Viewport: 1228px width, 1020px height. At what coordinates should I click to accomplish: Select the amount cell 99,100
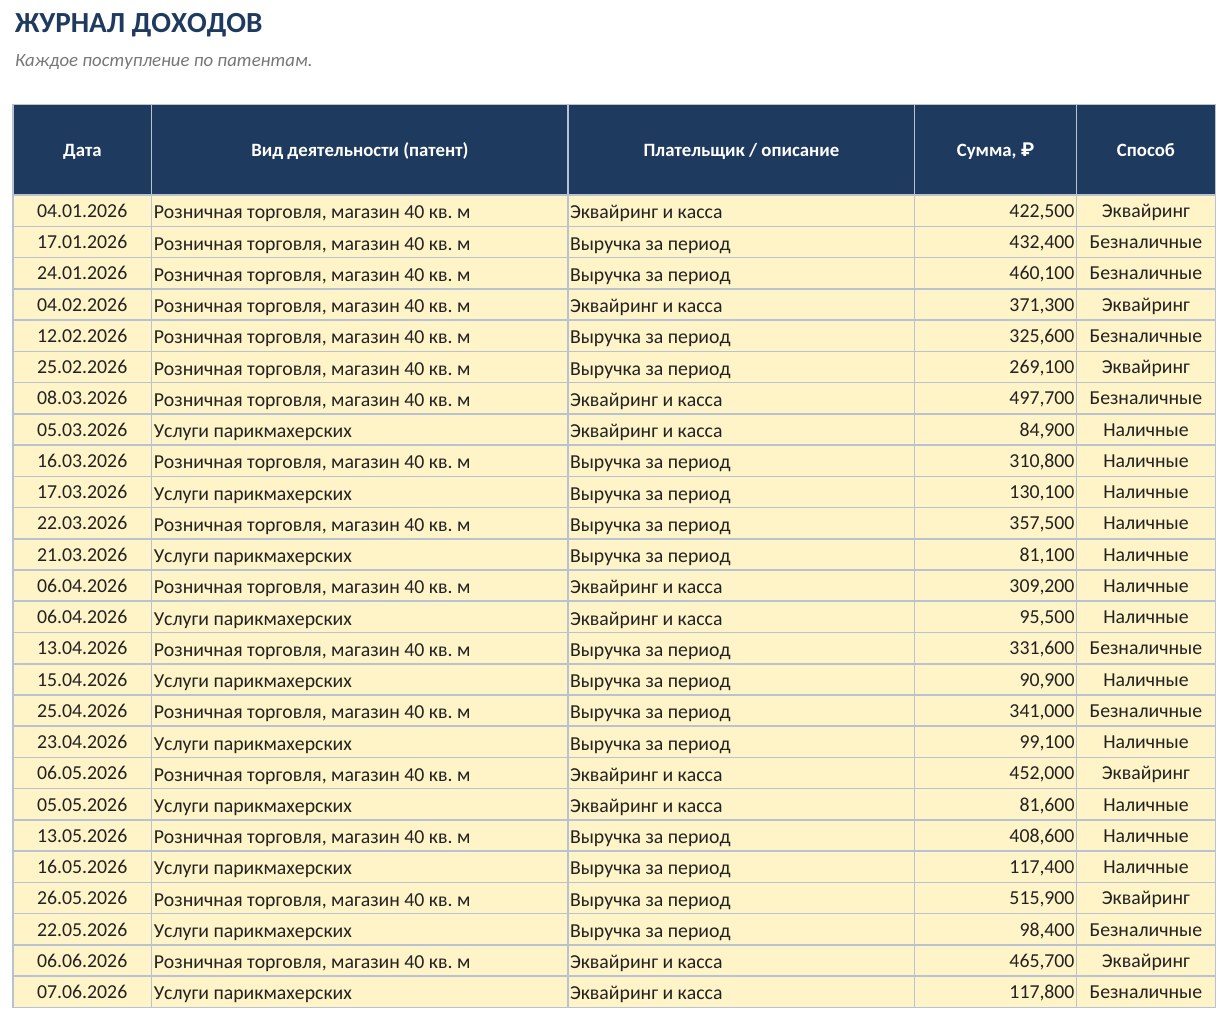point(995,742)
